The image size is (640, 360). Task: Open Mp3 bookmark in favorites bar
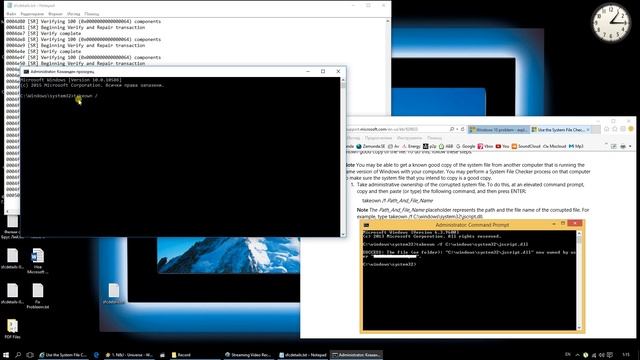click(576, 146)
